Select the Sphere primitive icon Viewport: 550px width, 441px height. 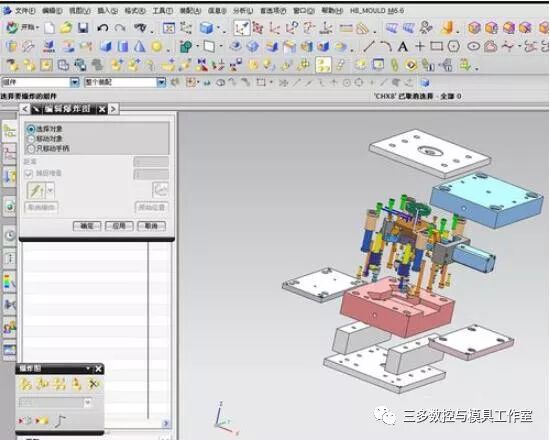point(156,46)
